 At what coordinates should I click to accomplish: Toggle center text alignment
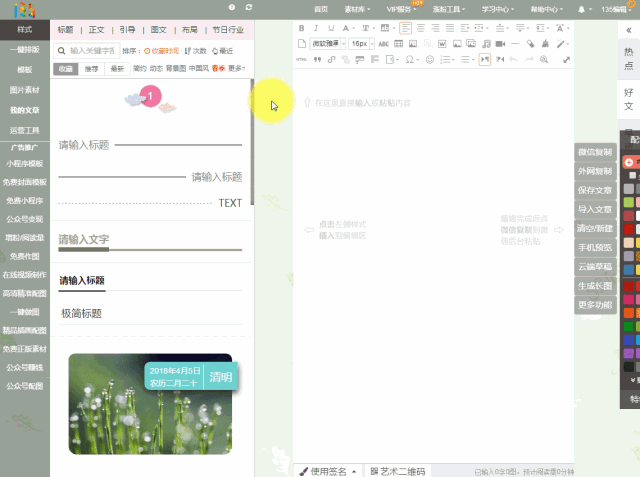click(421, 28)
